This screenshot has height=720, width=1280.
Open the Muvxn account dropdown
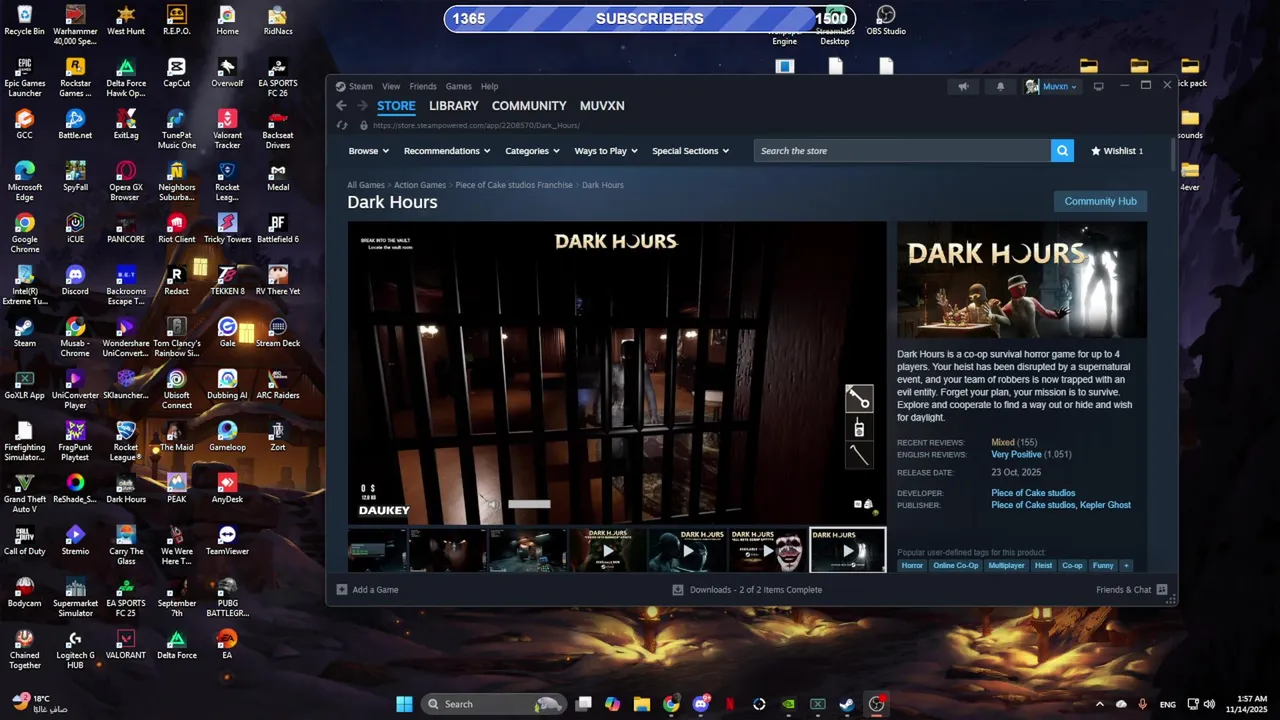[x=1051, y=87]
